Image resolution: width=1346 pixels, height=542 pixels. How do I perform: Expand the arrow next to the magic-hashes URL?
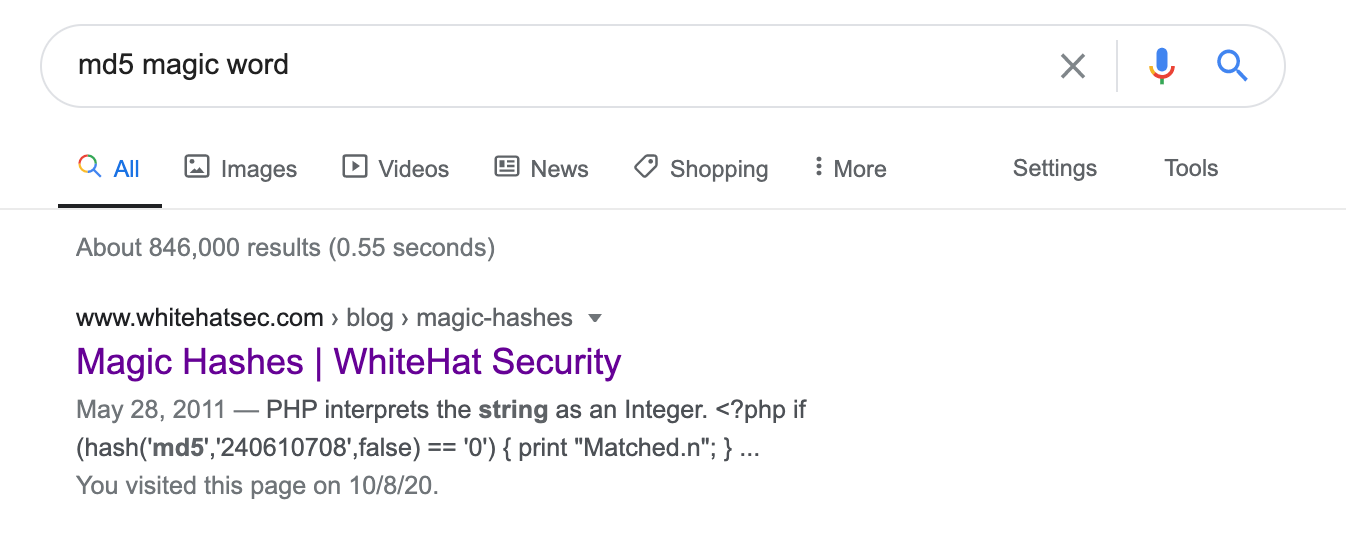(x=595, y=319)
